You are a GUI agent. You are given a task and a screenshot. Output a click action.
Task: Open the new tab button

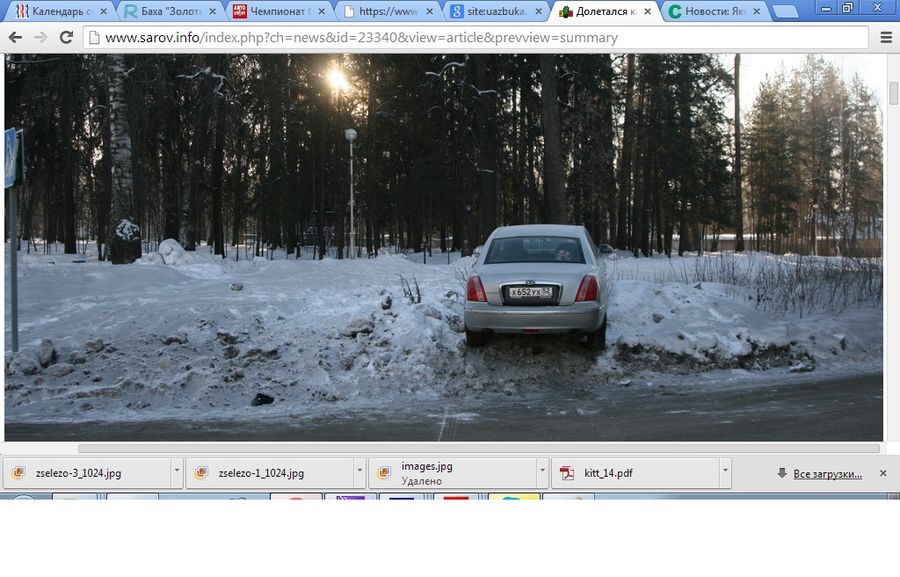point(785,12)
